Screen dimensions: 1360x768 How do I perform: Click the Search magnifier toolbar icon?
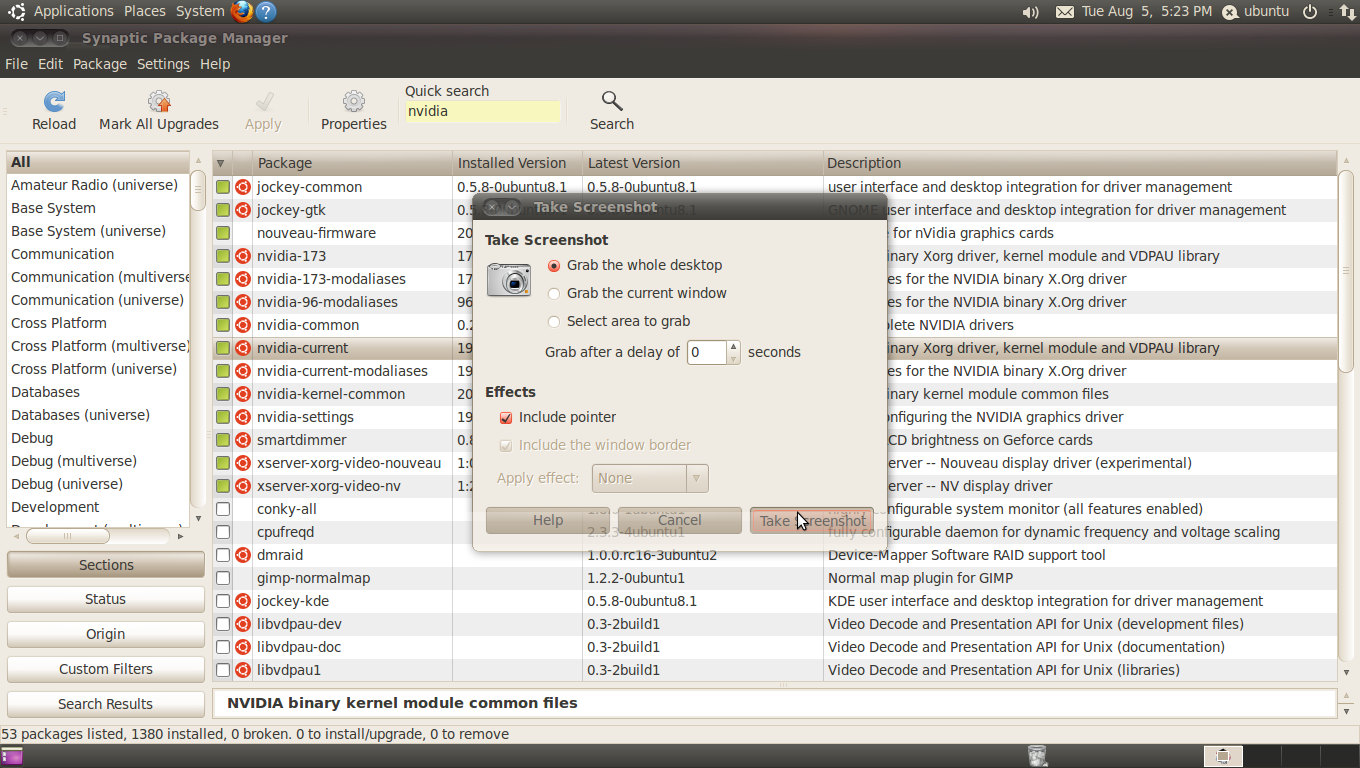click(x=612, y=101)
